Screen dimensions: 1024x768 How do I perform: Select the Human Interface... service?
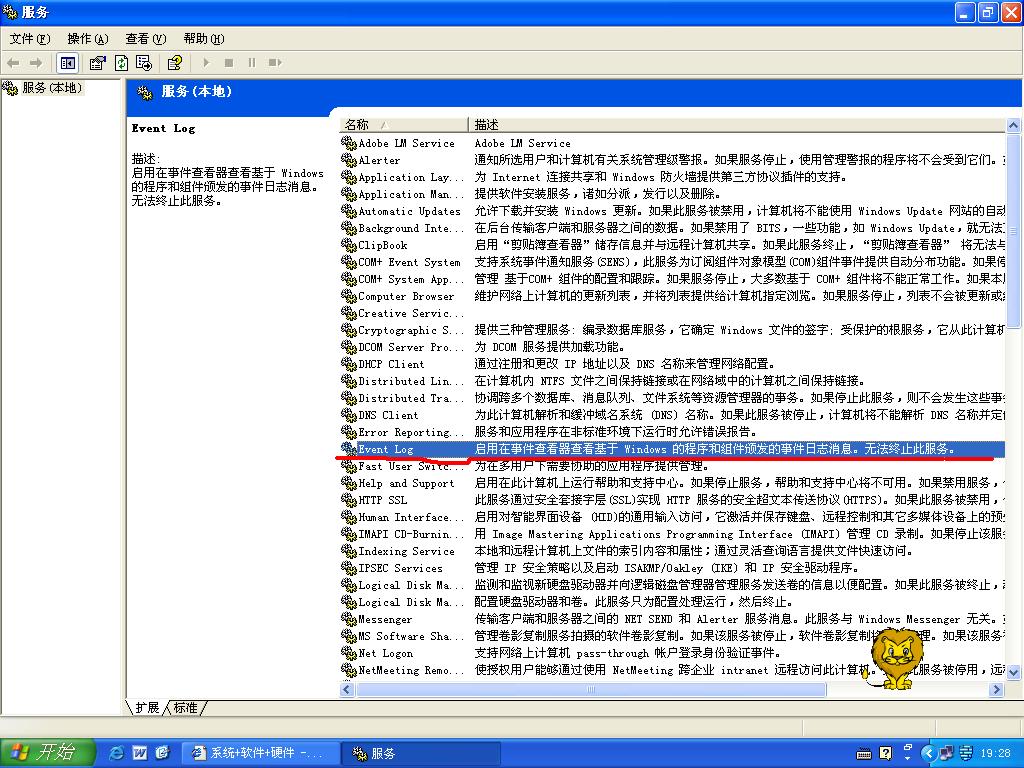point(672,517)
